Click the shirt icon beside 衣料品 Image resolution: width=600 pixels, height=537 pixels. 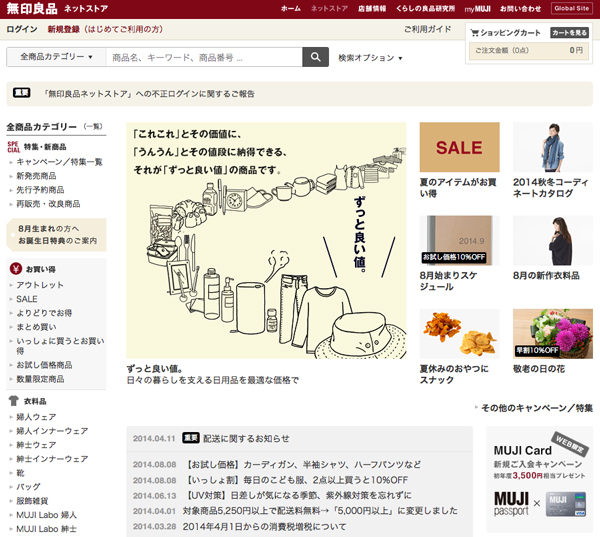(14, 400)
